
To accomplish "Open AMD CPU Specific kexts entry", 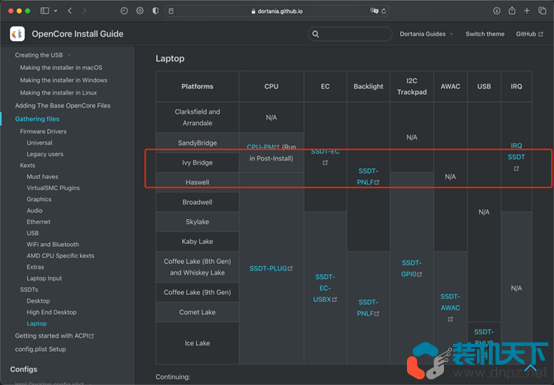I will (x=60, y=256).
